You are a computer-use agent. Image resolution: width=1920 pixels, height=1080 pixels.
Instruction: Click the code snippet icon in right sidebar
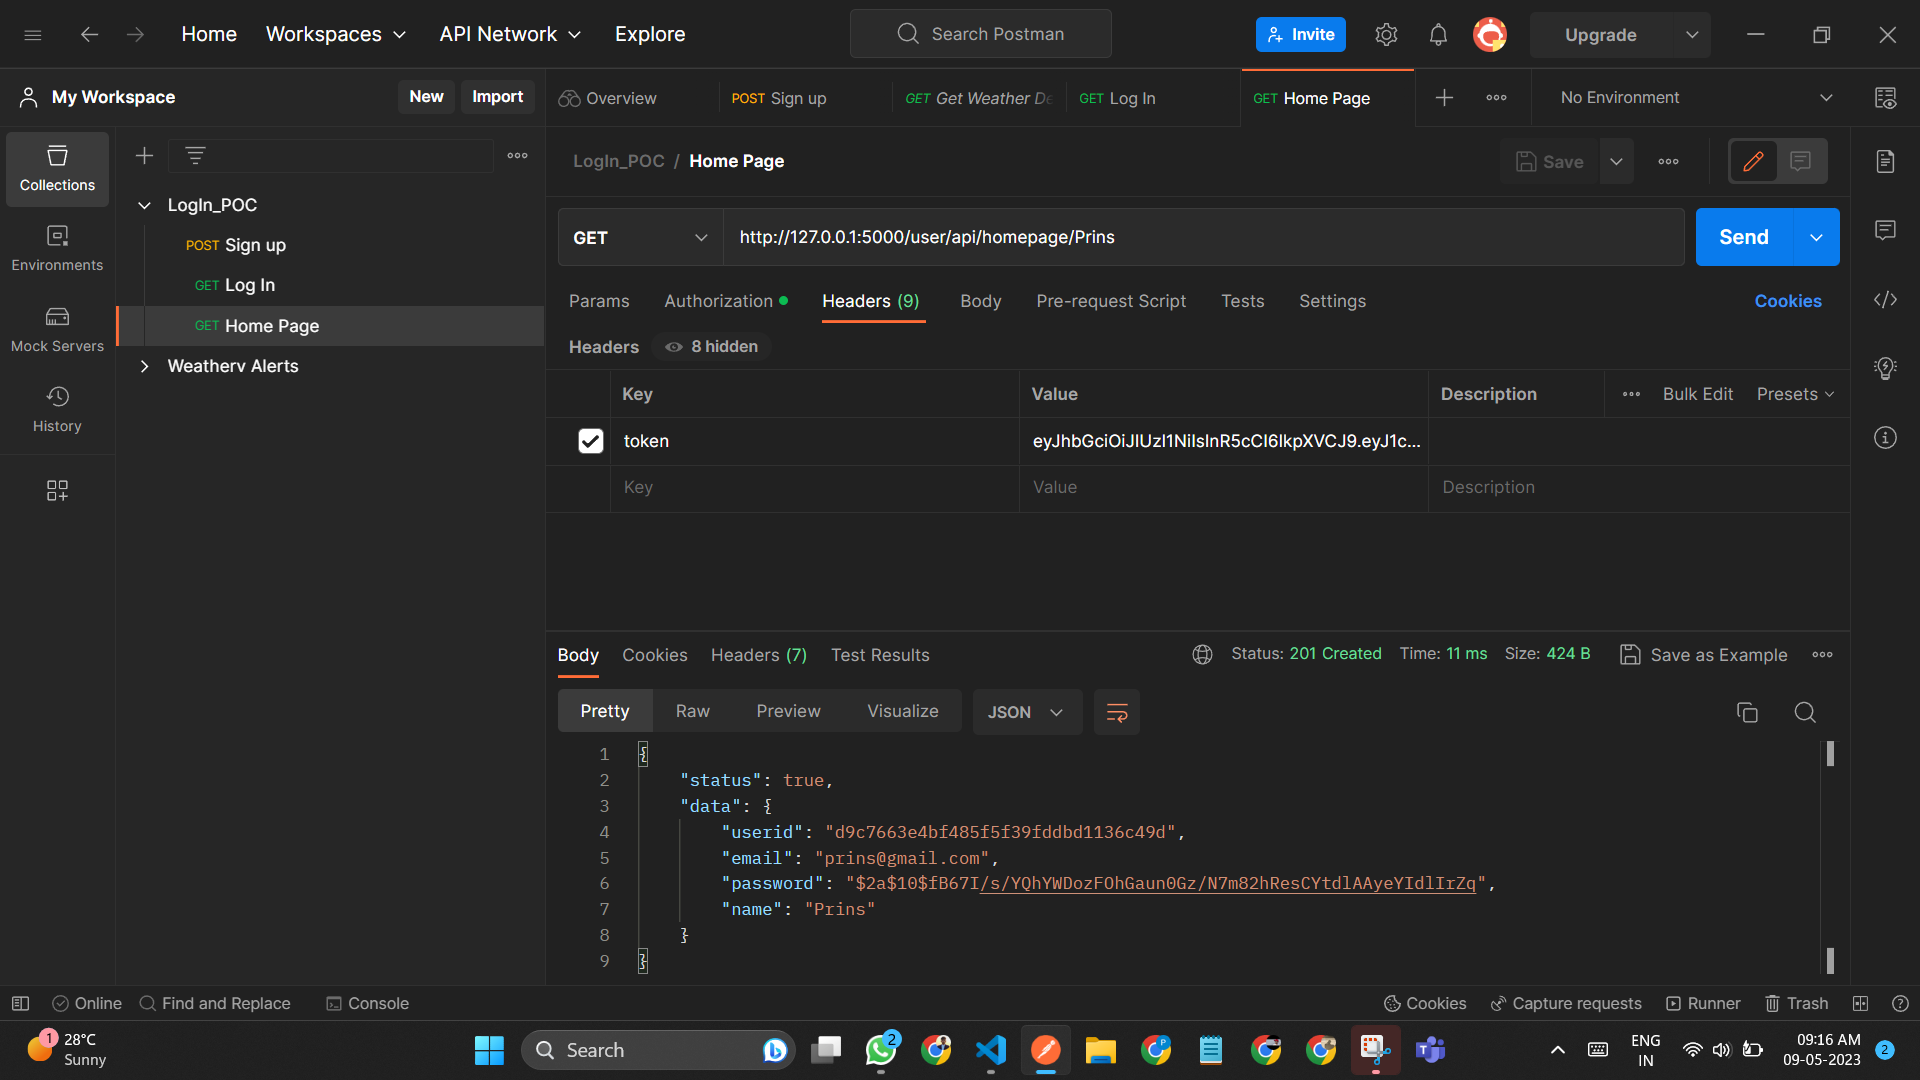pyautogui.click(x=1885, y=299)
